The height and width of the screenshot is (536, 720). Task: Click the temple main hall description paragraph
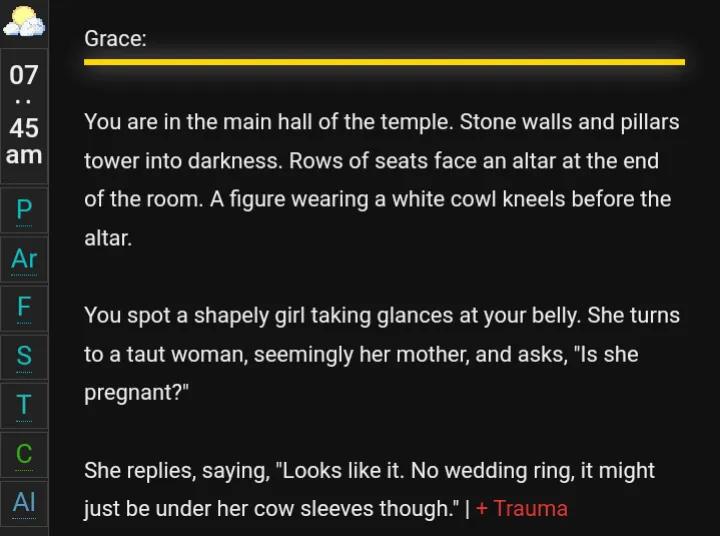(382, 180)
